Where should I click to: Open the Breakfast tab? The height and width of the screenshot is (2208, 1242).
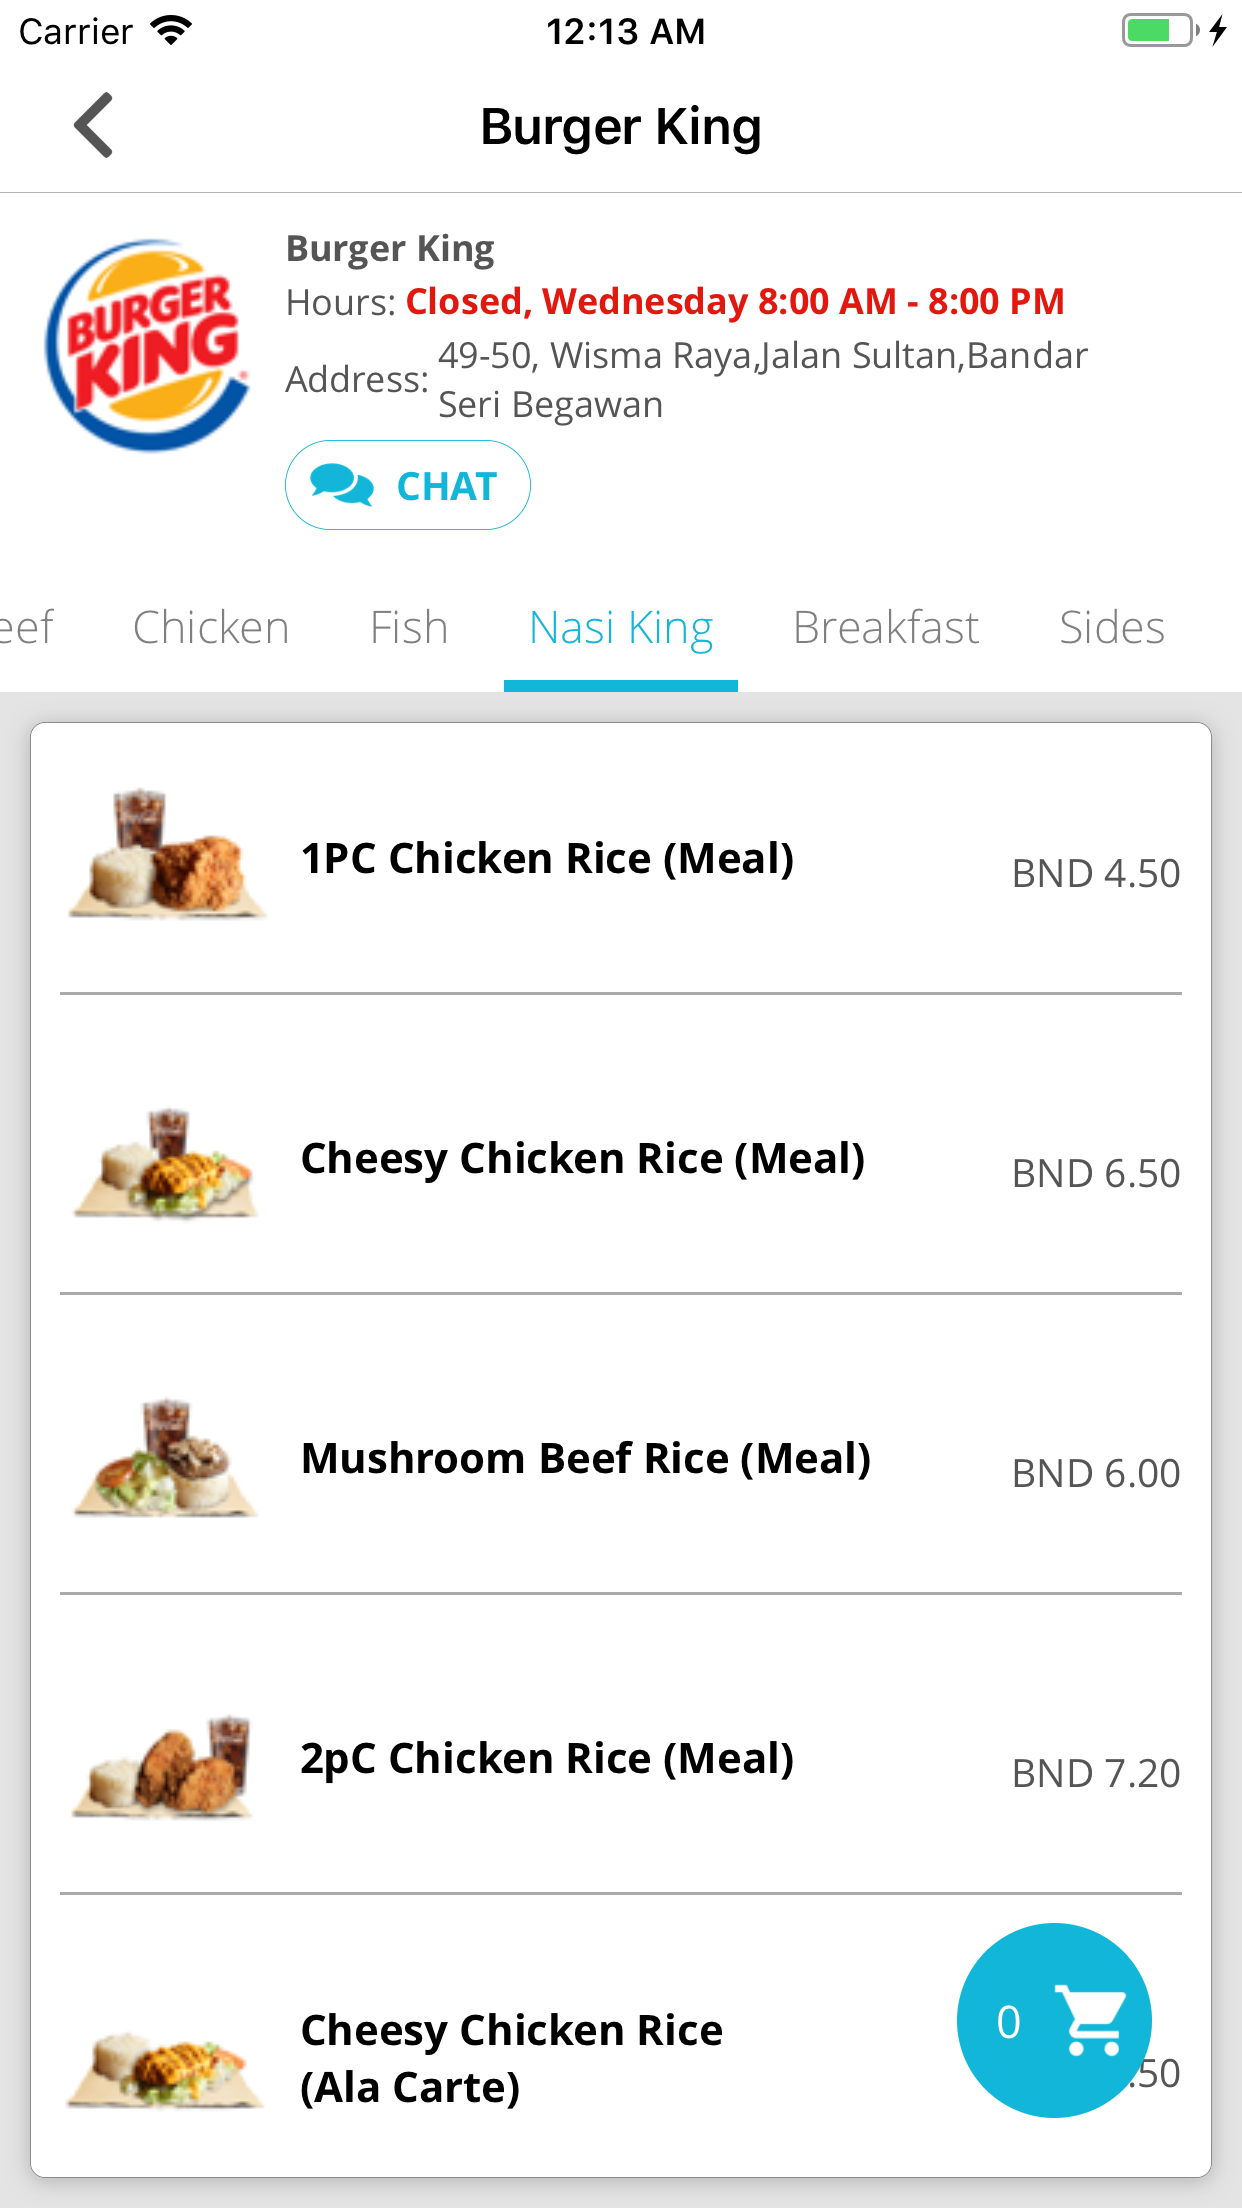coord(886,628)
